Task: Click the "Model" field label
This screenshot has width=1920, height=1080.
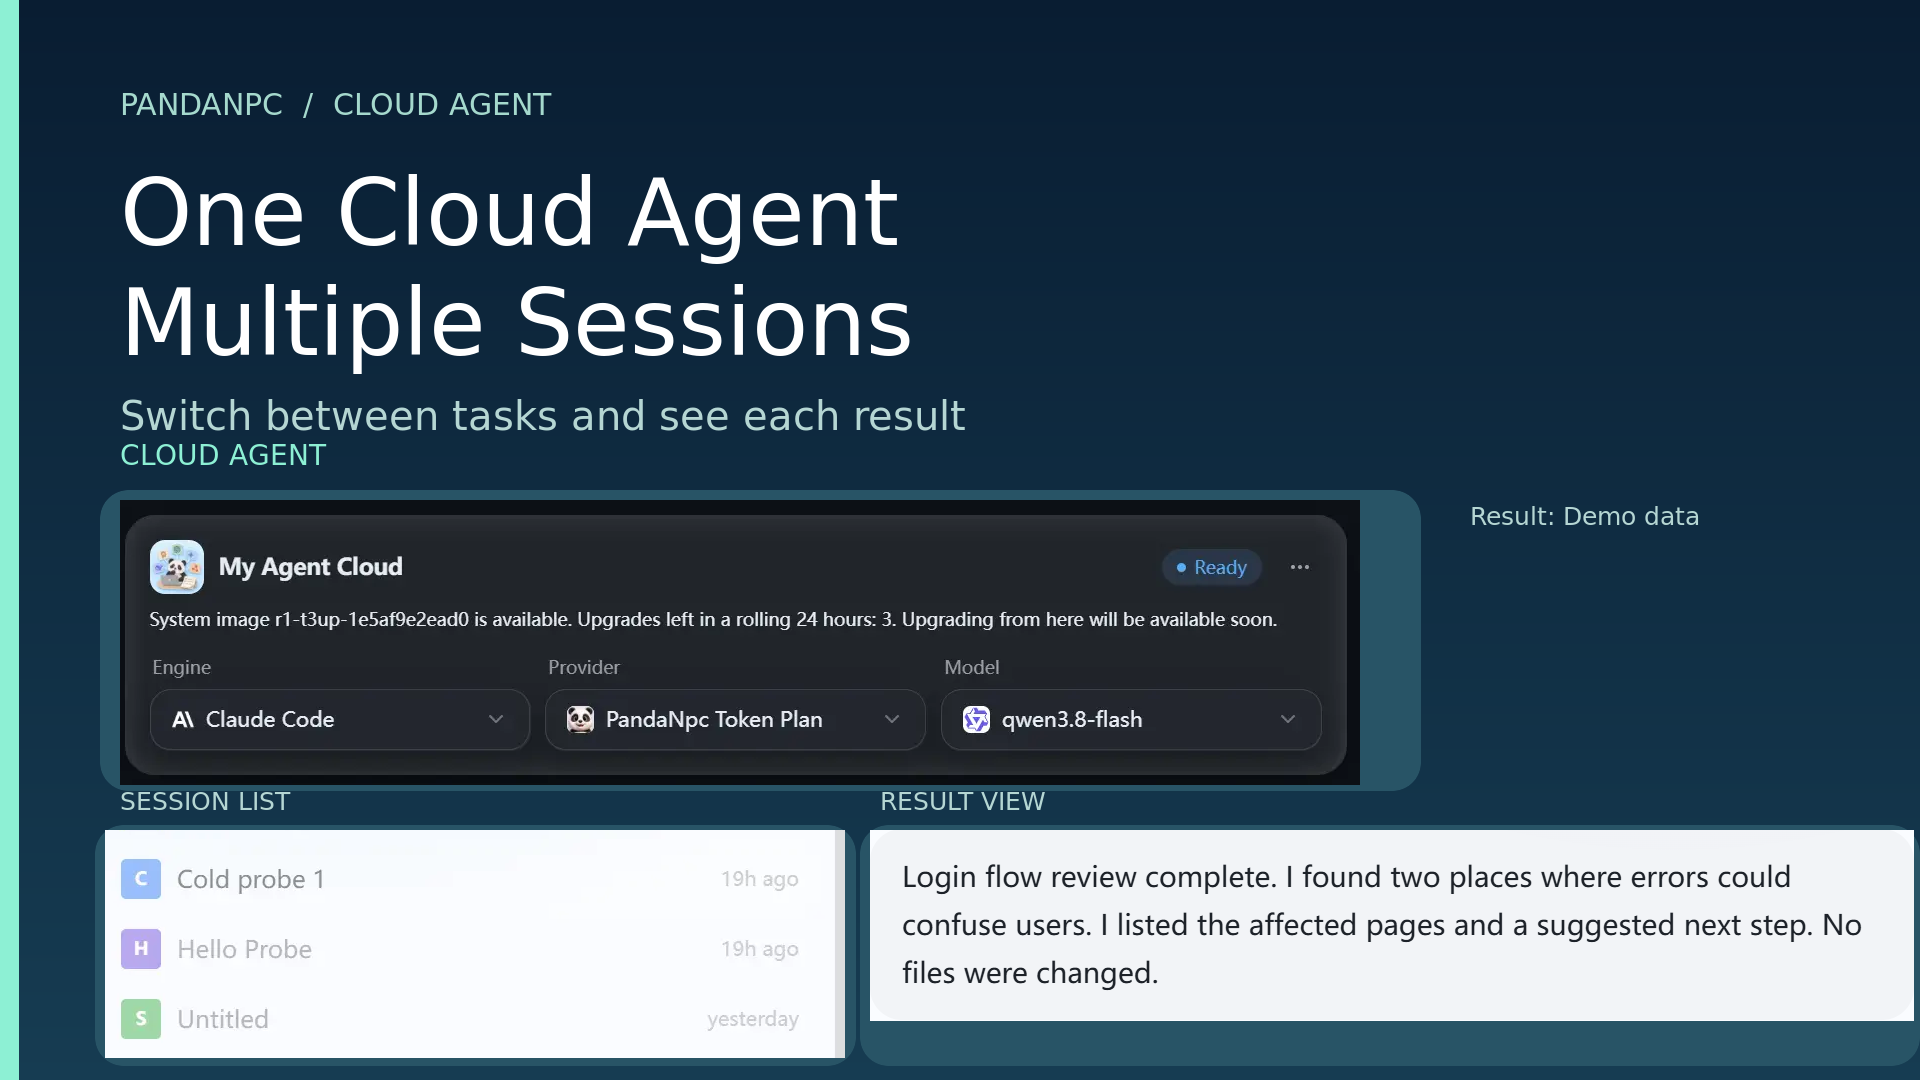Action: (x=972, y=667)
